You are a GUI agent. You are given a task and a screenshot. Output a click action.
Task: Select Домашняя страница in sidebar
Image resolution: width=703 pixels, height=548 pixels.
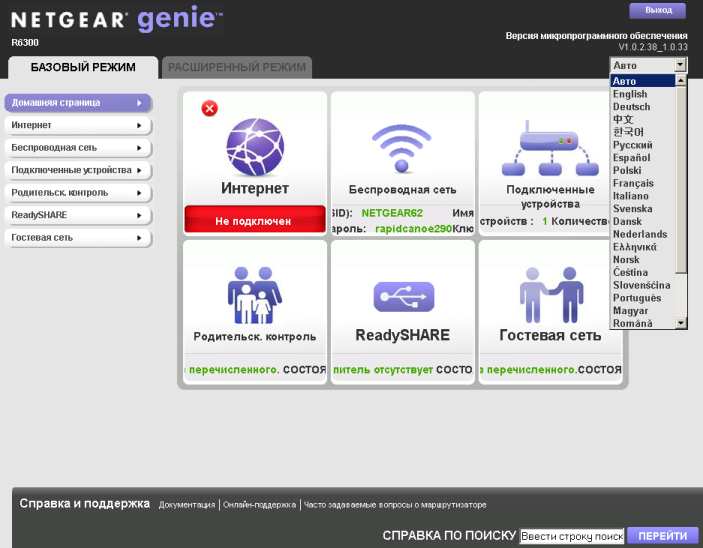tap(78, 103)
